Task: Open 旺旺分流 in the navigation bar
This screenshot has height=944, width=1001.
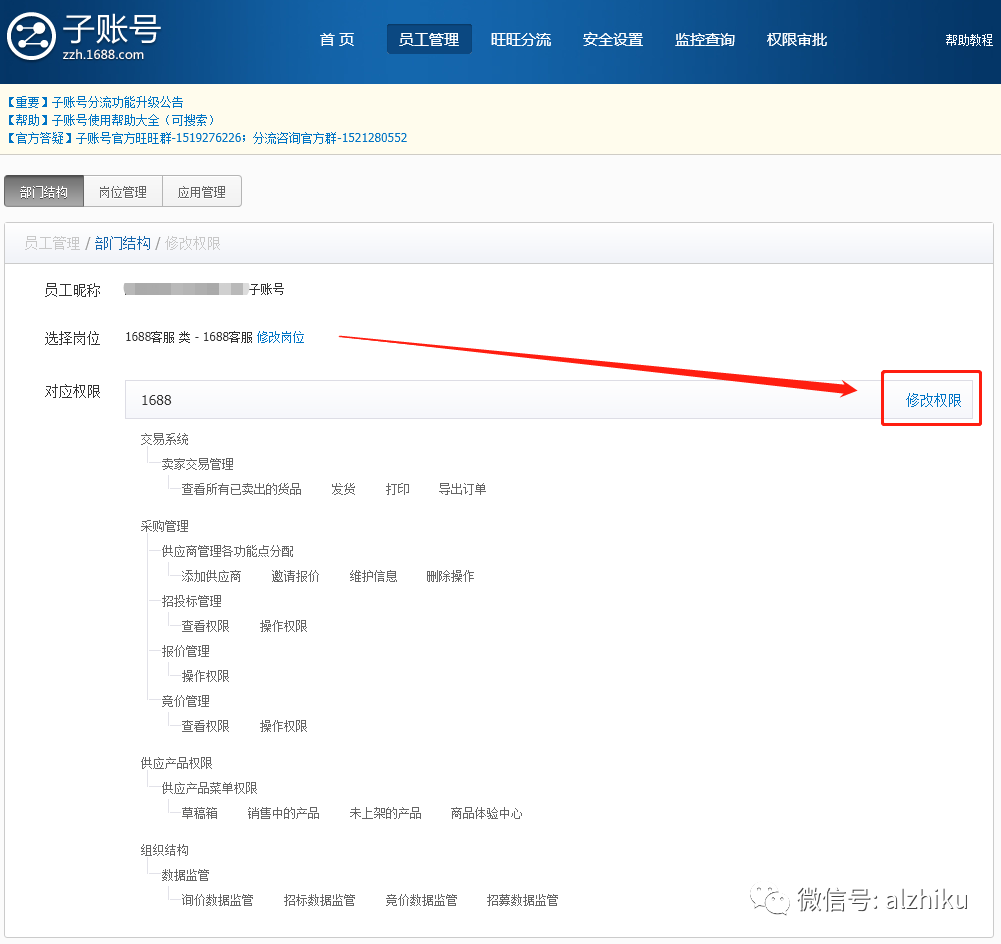Action: pyautogui.click(x=521, y=40)
